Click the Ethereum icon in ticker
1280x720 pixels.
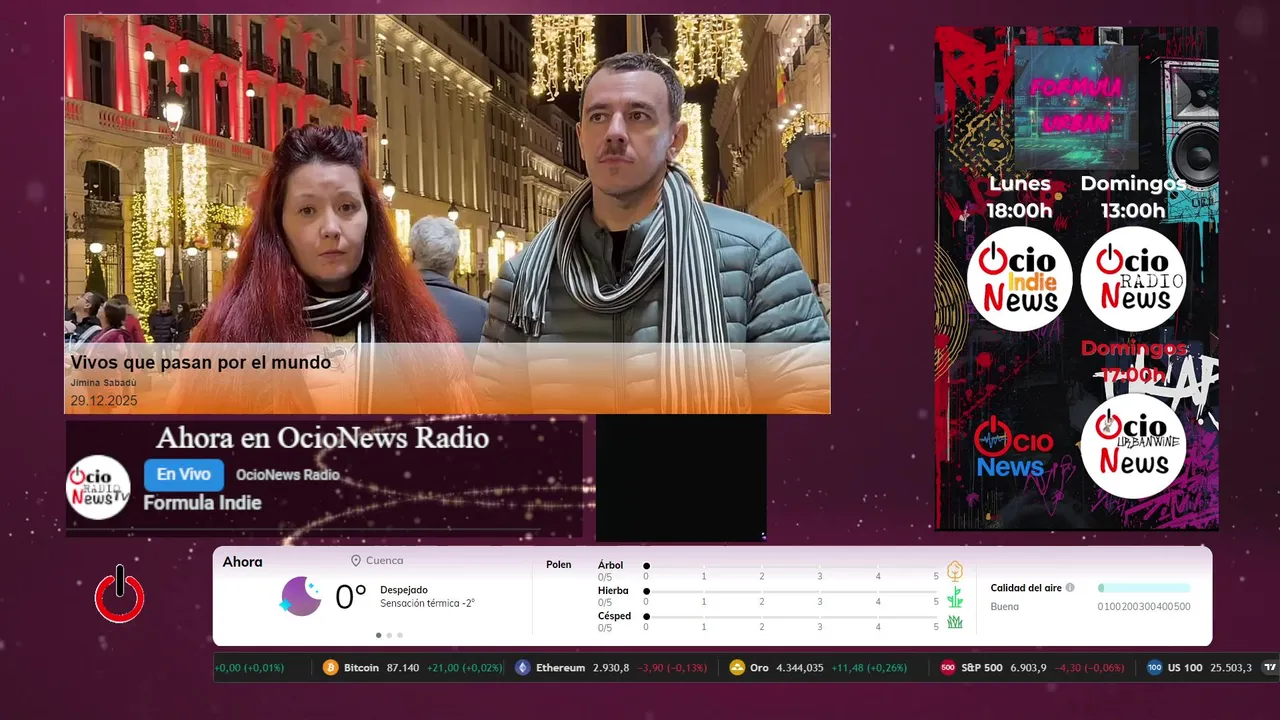523,667
